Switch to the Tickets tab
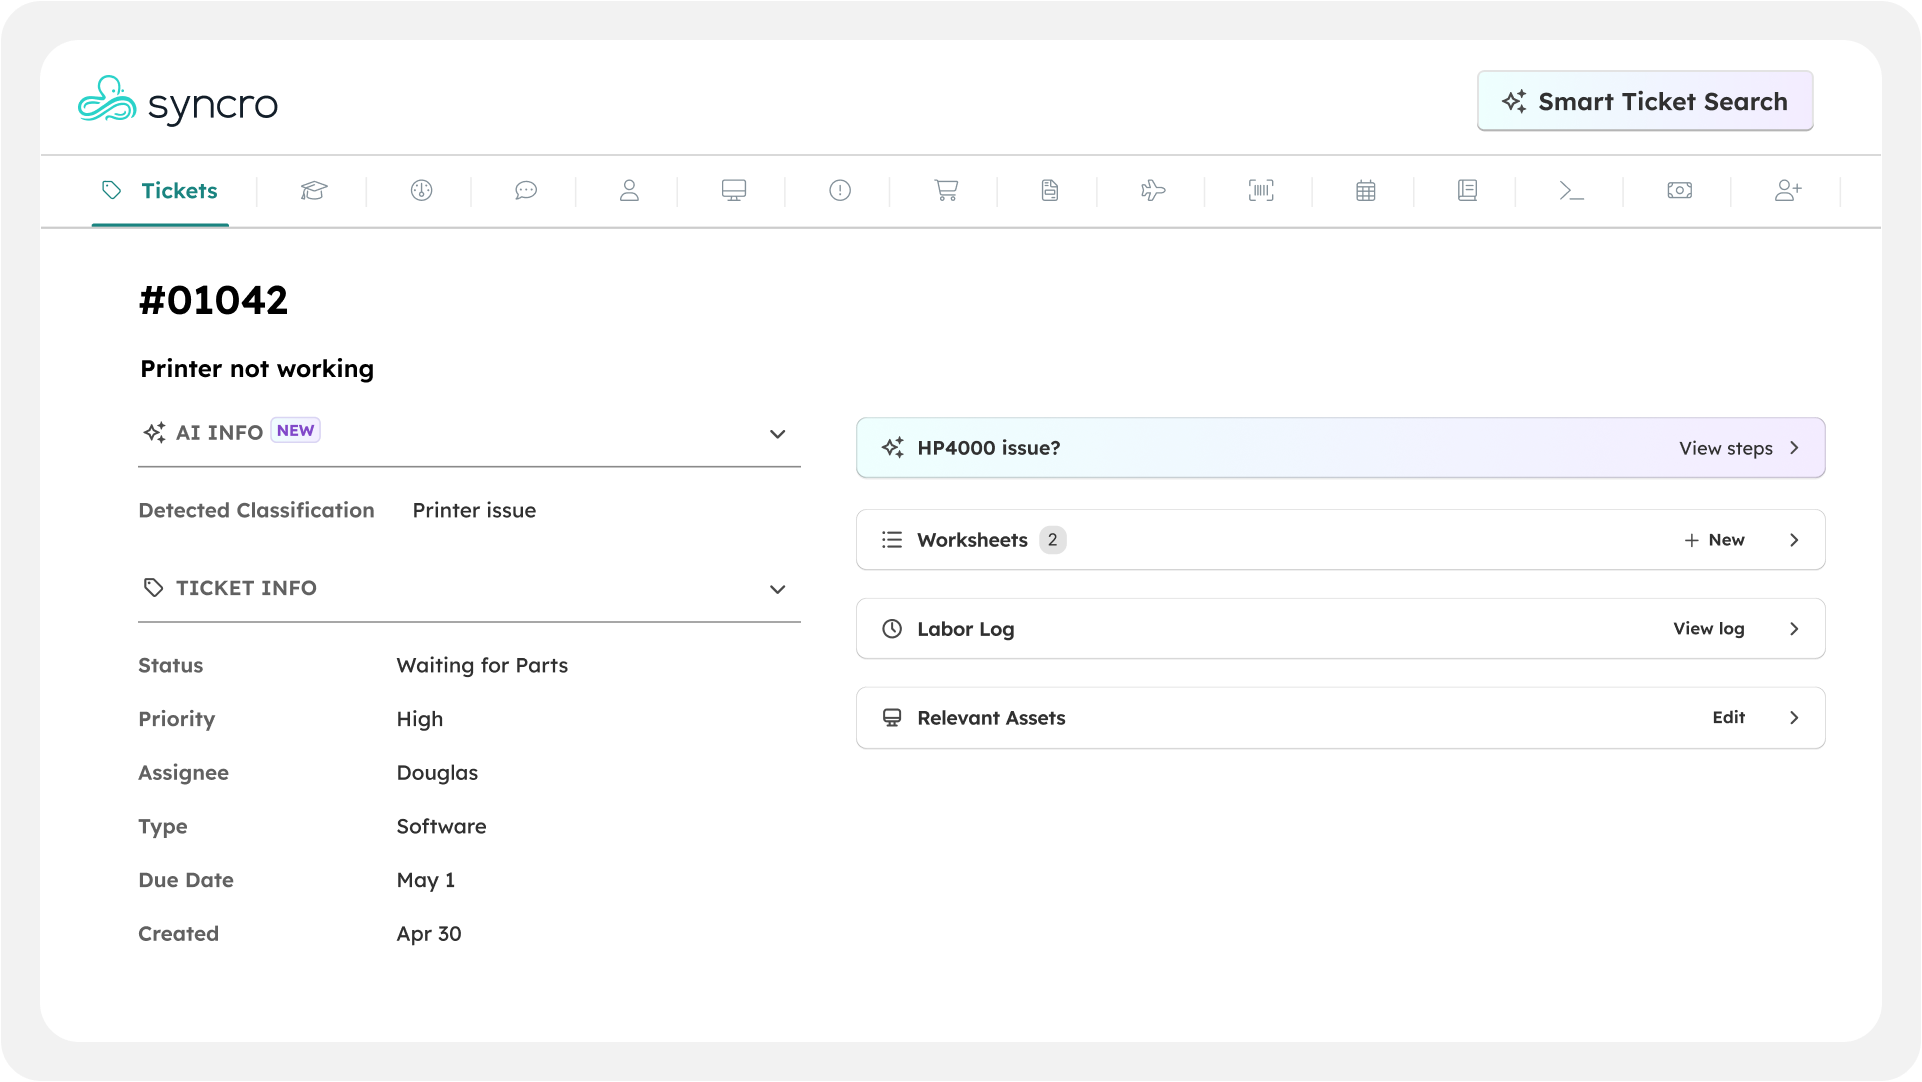This screenshot has width=1922, height=1082. click(161, 190)
